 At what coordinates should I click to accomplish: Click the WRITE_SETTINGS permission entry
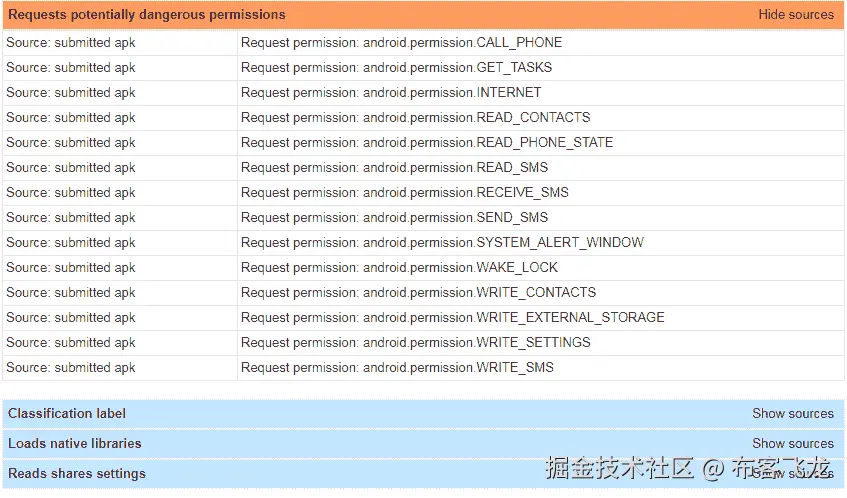pos(415,343)
